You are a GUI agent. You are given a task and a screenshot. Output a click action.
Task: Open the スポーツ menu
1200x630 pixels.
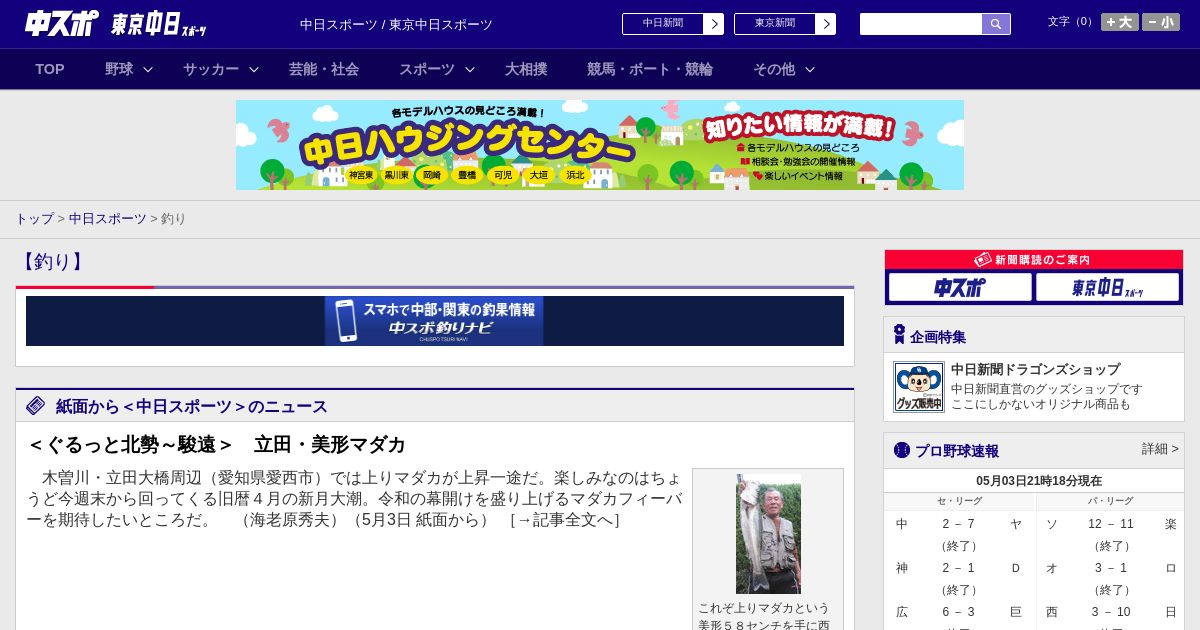click(x=427, y=69)
